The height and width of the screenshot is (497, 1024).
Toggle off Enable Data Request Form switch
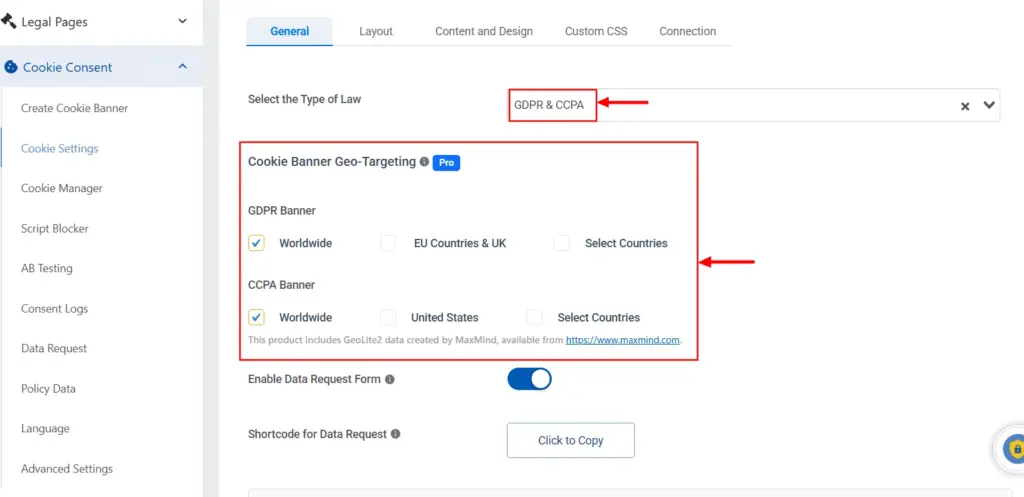[x=530, y=379]
